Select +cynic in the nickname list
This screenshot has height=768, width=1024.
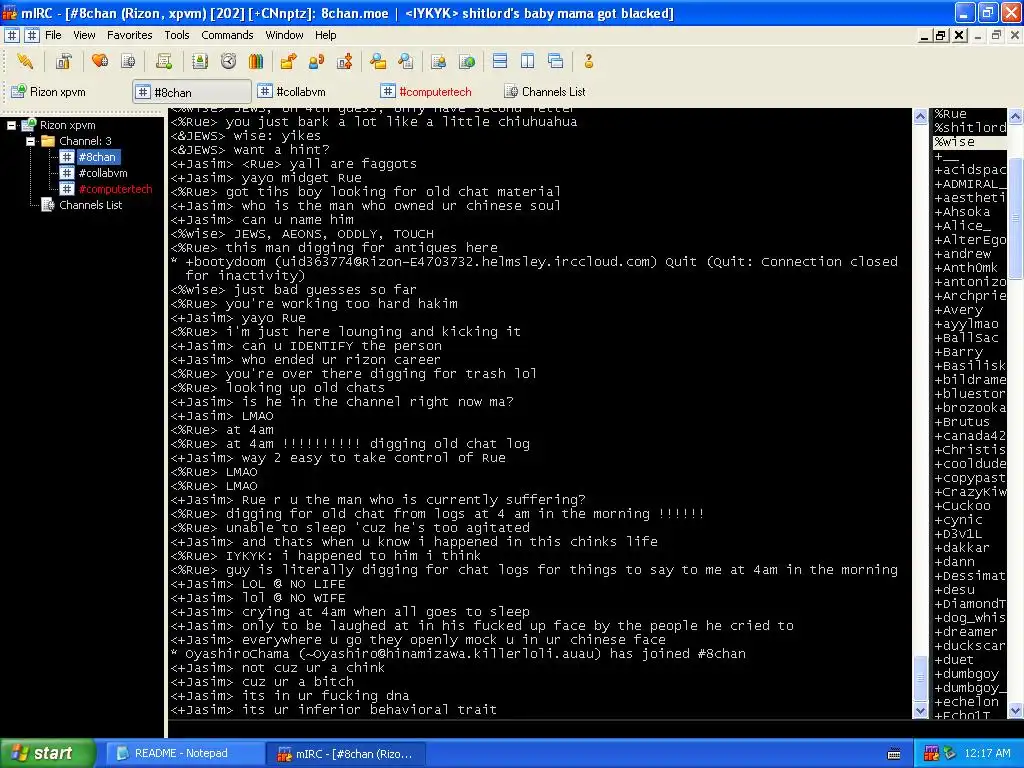969,520
